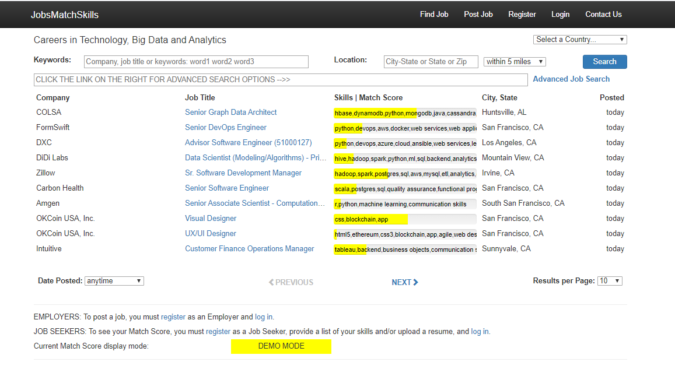Image resolution: width=675 pixels, height=383 pixels.
Task: Open the Advanced Job Search link
Action: (571, 79)
